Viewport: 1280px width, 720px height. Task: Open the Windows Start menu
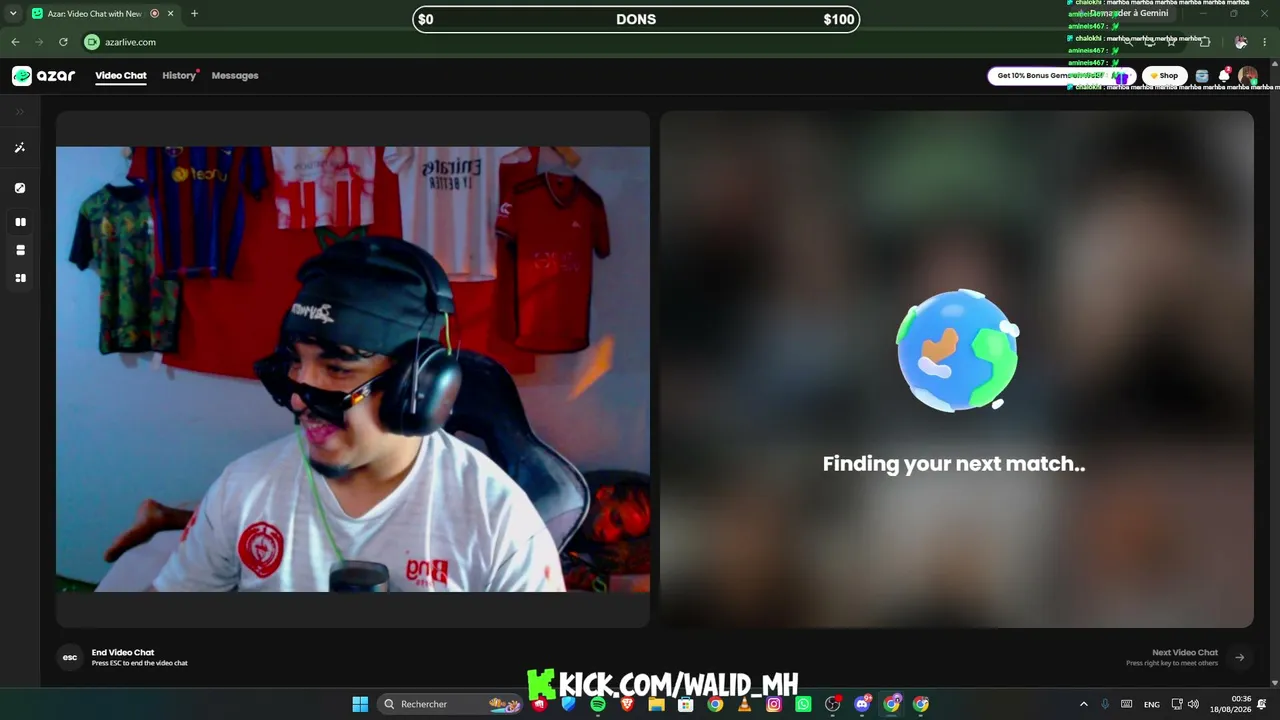coord(360,704)
